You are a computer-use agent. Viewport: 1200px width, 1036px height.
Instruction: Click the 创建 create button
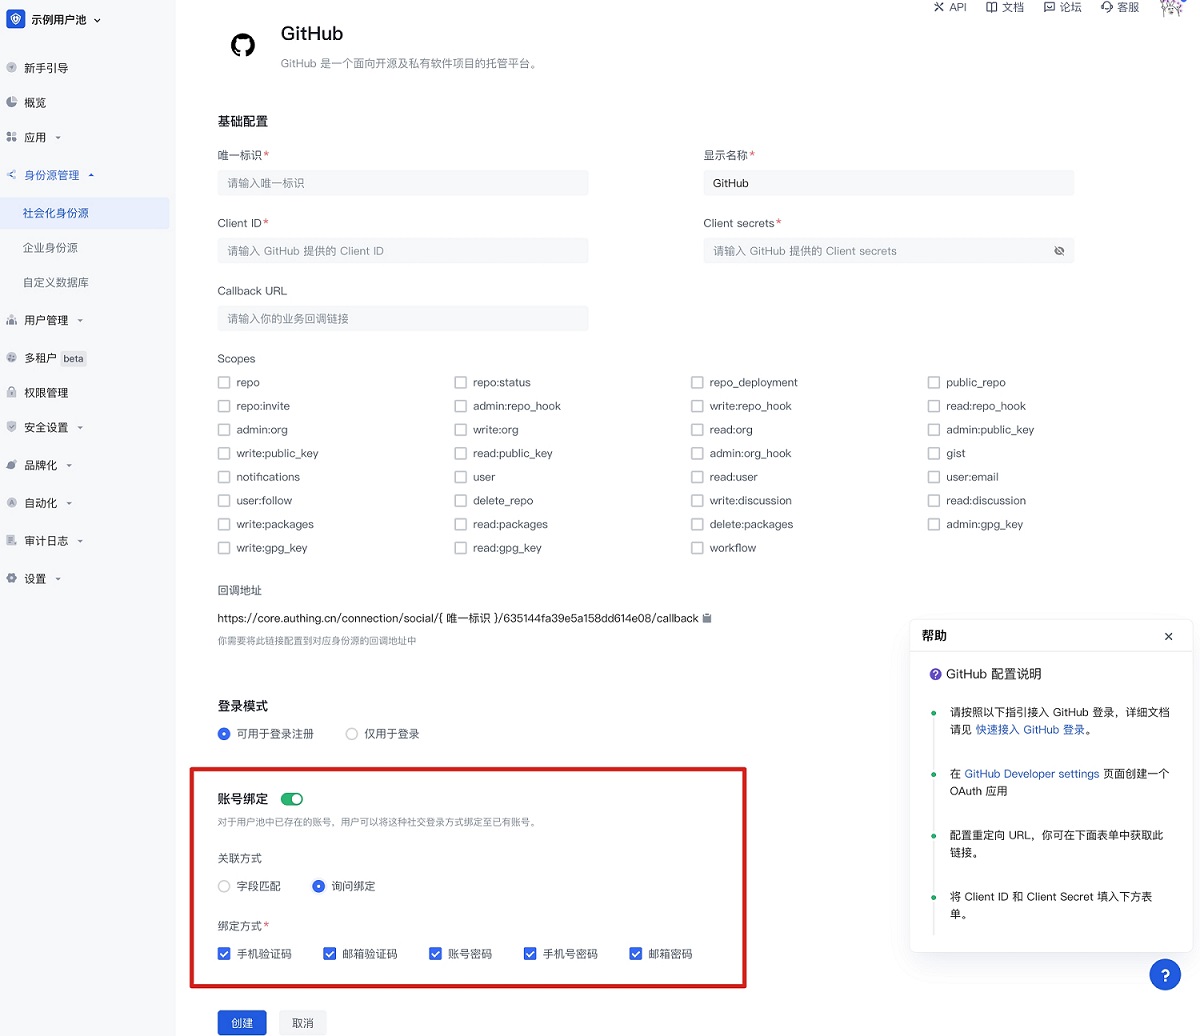pyautogui.click(x=242, y=1022)
